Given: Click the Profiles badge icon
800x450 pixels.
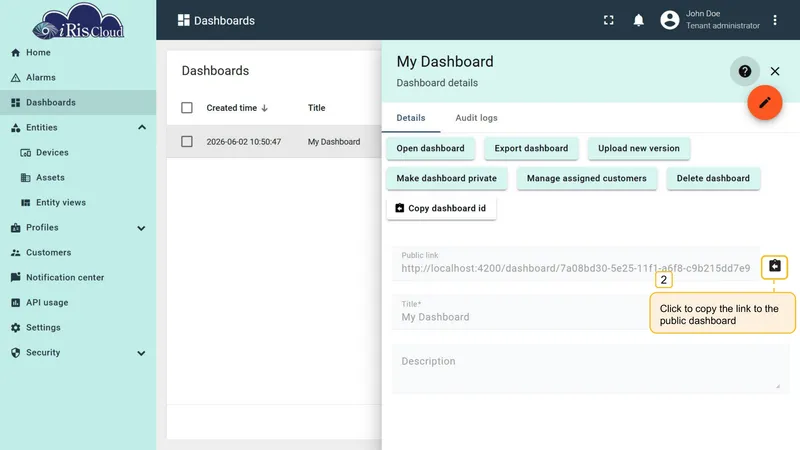Looking at the screenshot, I should 16,228.
